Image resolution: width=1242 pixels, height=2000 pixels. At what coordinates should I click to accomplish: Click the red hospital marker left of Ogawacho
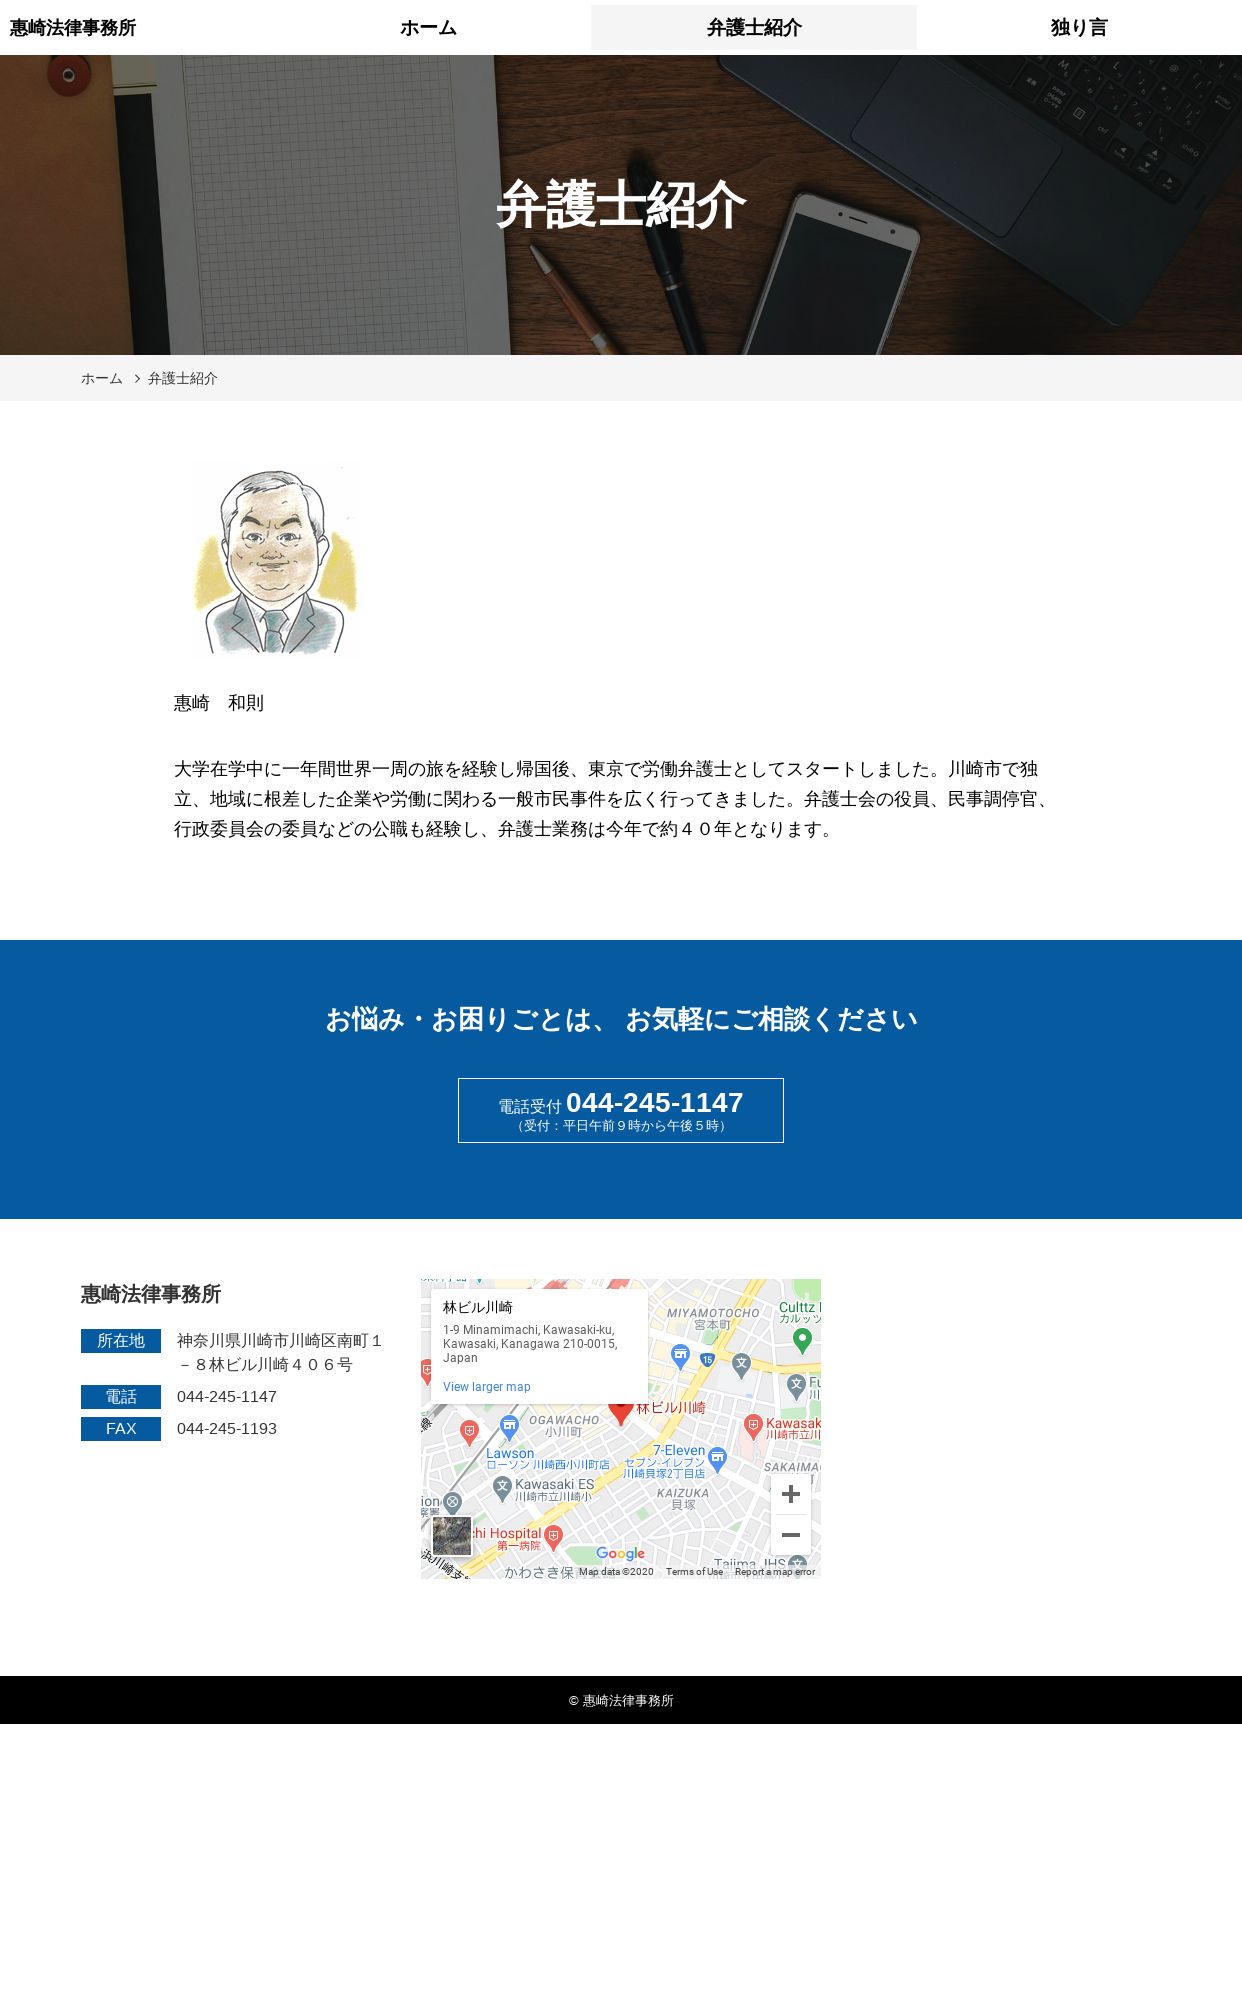[x=469, y=1432]
